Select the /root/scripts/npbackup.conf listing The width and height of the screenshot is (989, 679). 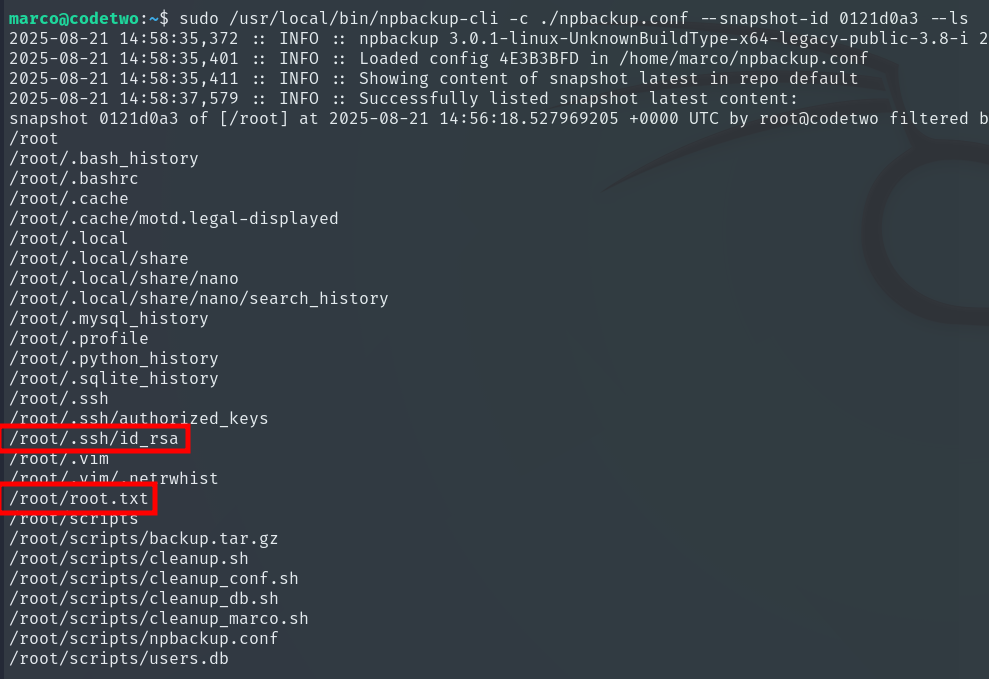[x=143, y=638]
